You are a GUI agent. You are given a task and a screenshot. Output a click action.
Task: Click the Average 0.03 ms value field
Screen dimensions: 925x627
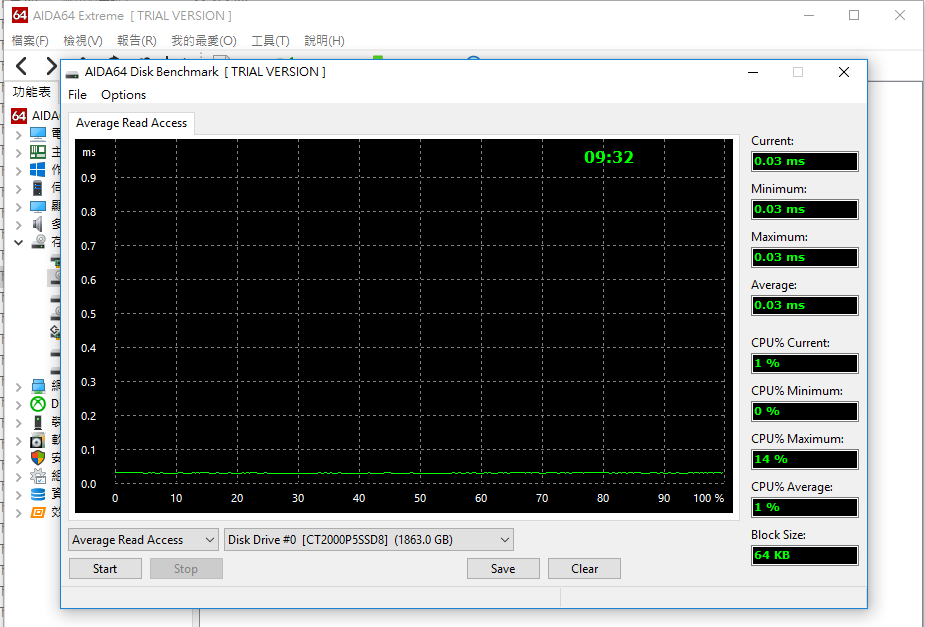(x=805, y=305)
